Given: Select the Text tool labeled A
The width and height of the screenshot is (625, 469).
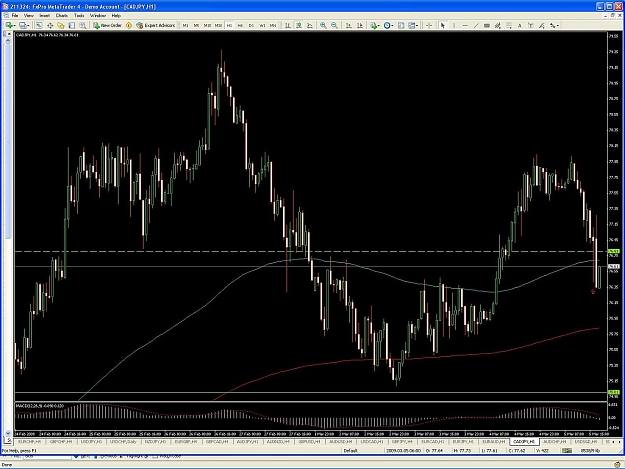Looking at the screenshot, I should point(519,25).
